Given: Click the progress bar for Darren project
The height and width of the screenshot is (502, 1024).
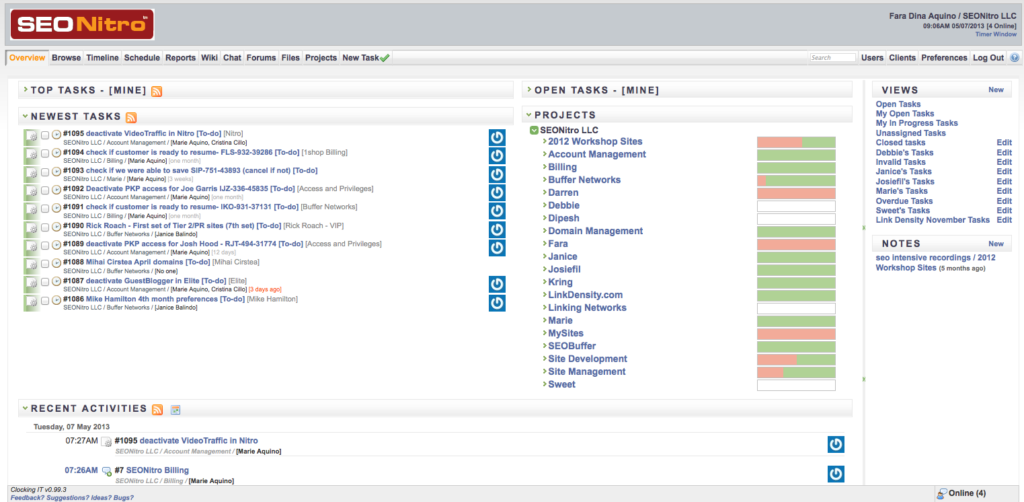Looking at the screenshot, I should pyautogui.click(x=796, y=193).
